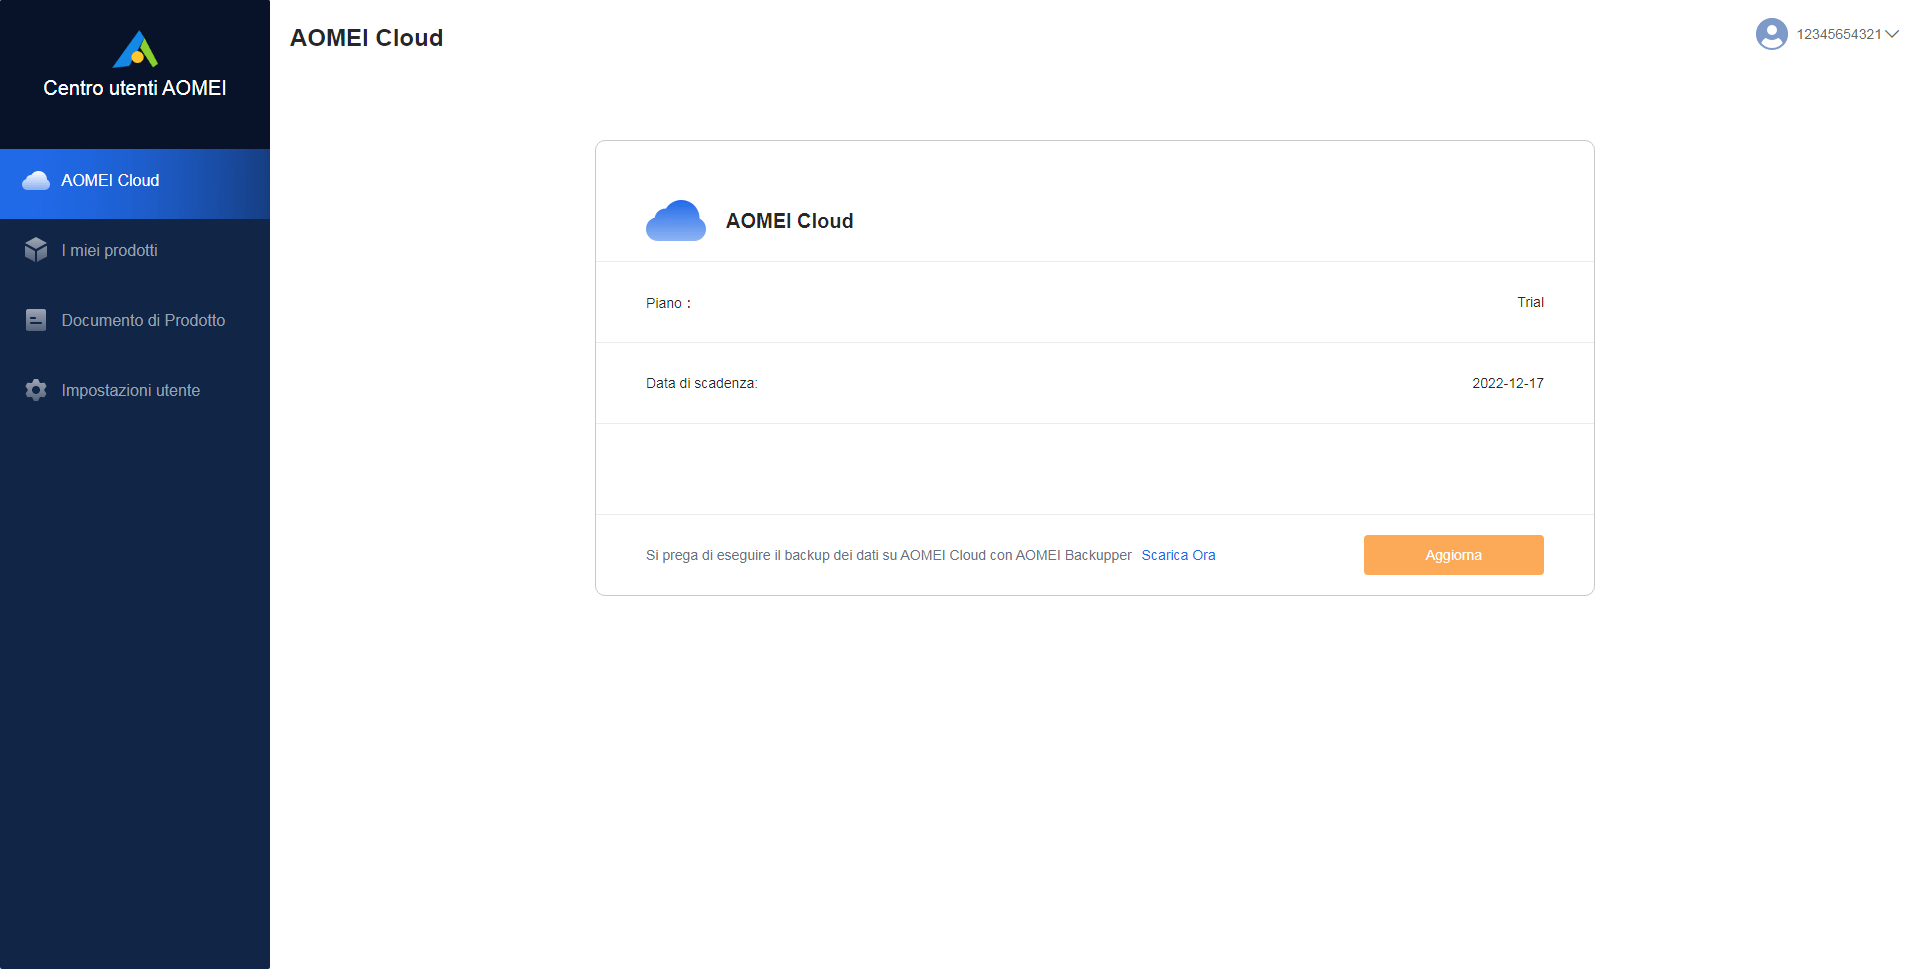Click the AOMEI Cloud page heading
This screenshot has height=969, width=1920.
point(366,38)
